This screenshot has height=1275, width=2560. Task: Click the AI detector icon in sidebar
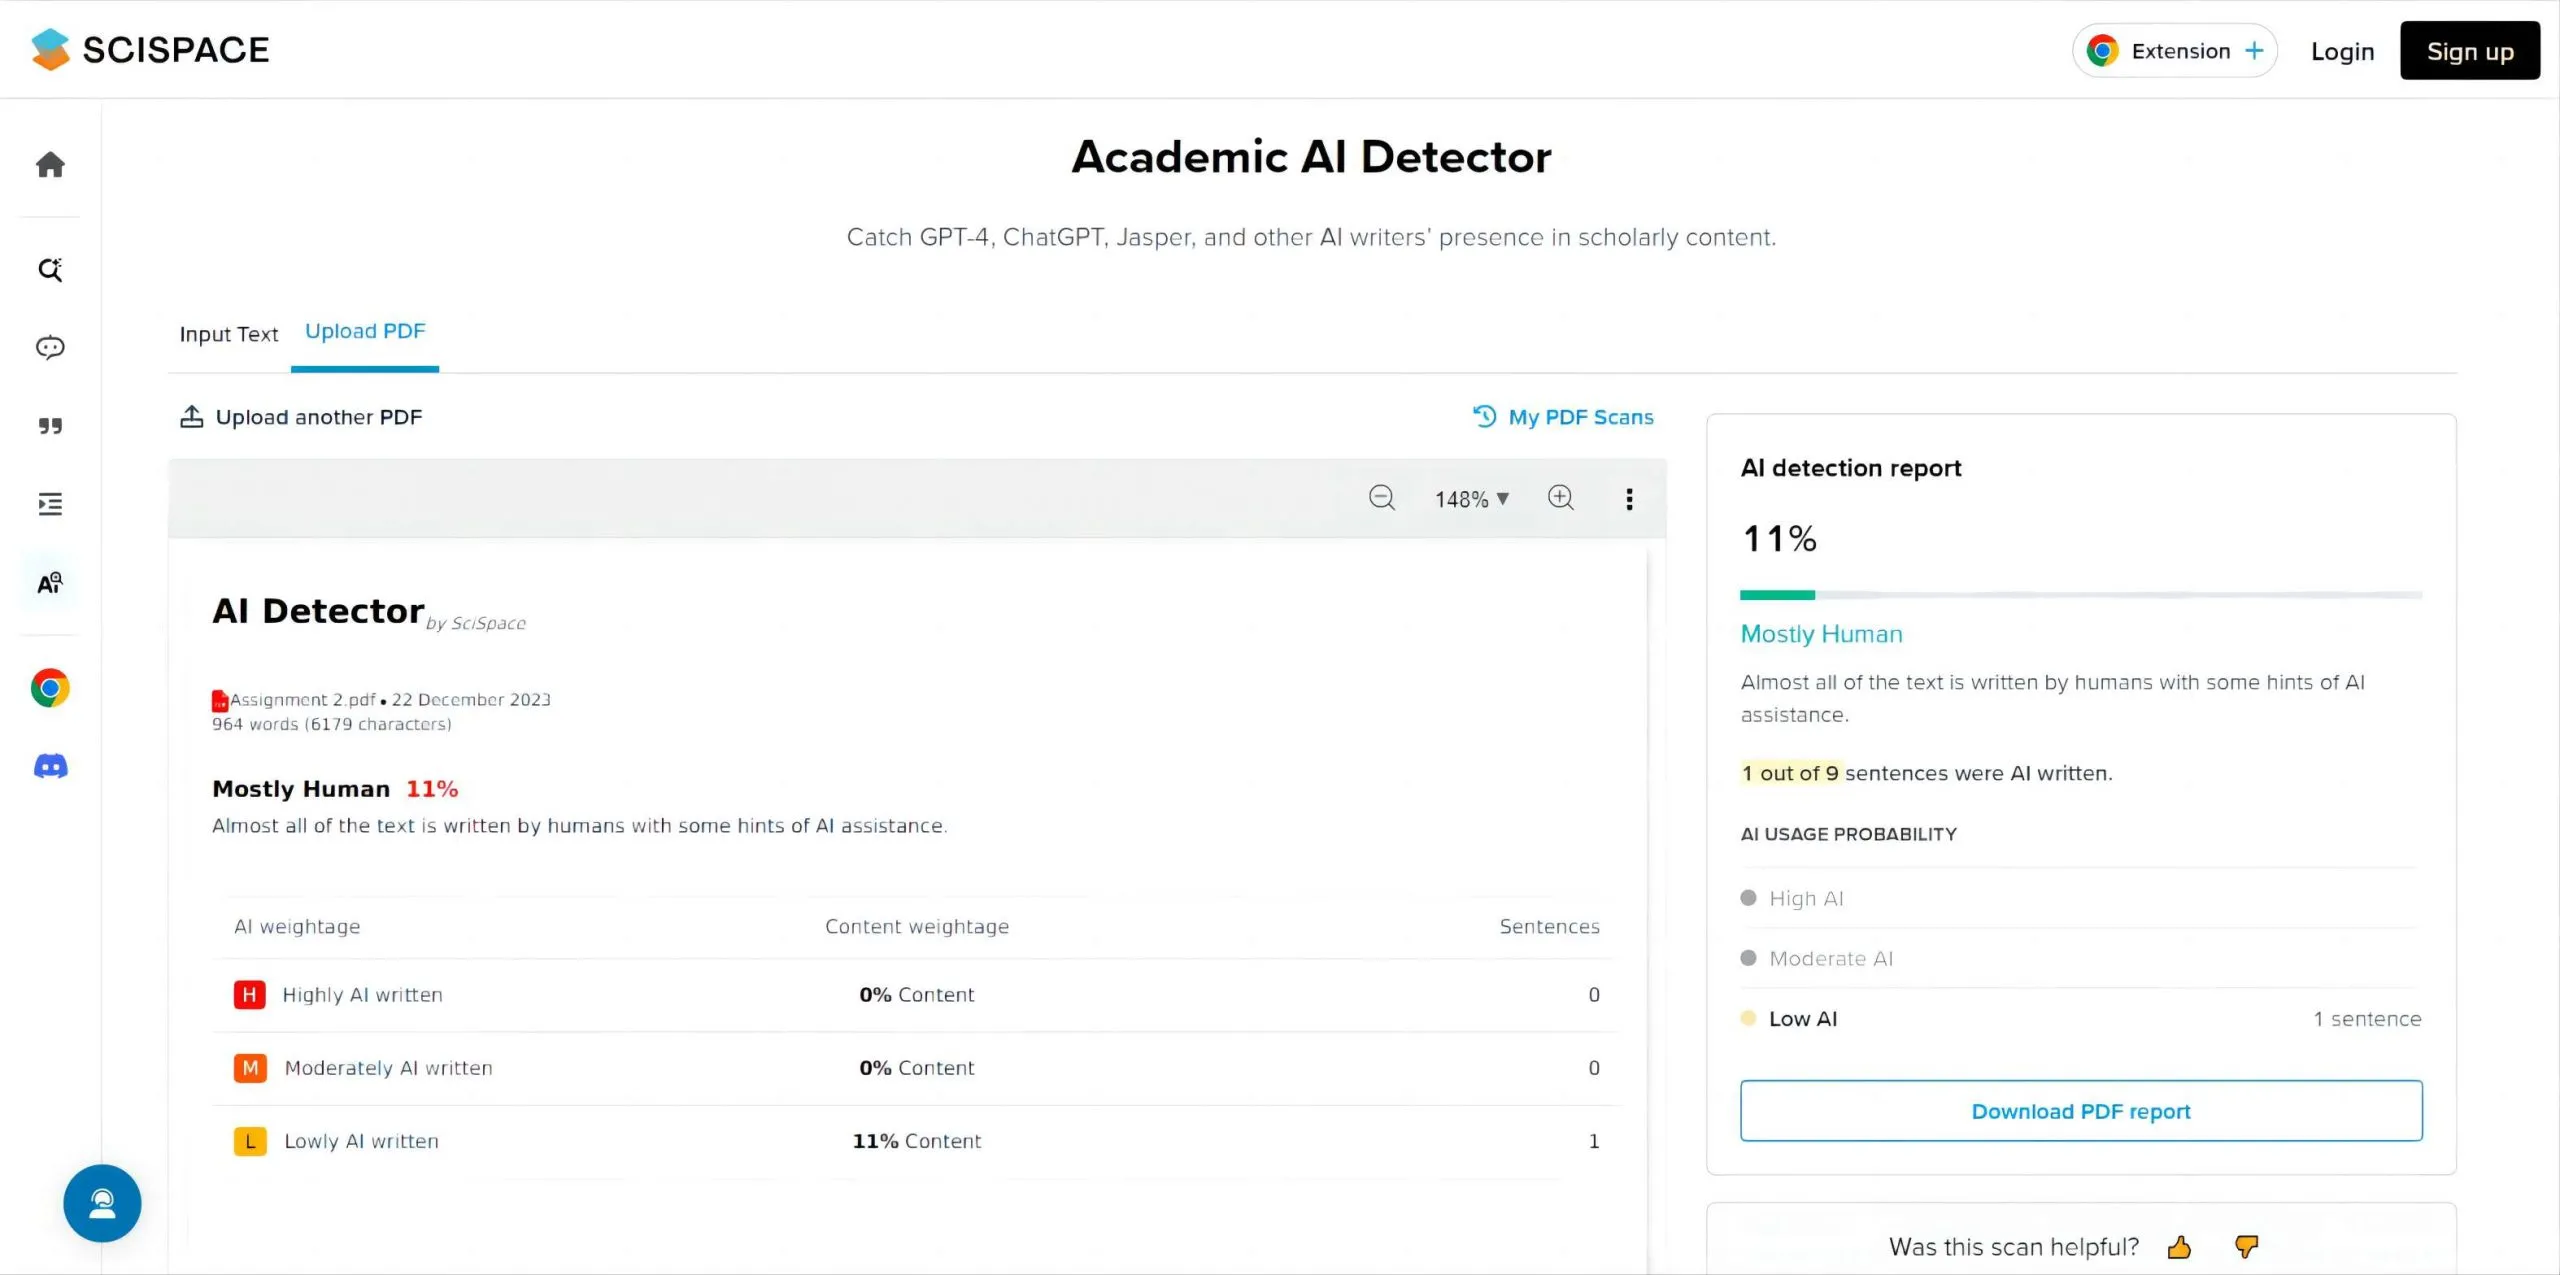coord(49,583)
